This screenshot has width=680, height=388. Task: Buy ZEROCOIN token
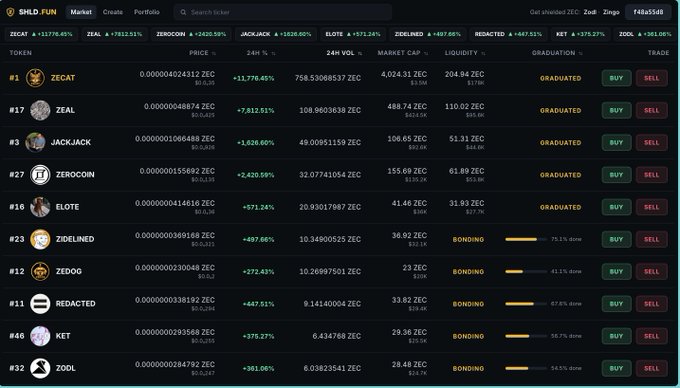point(616,175)
